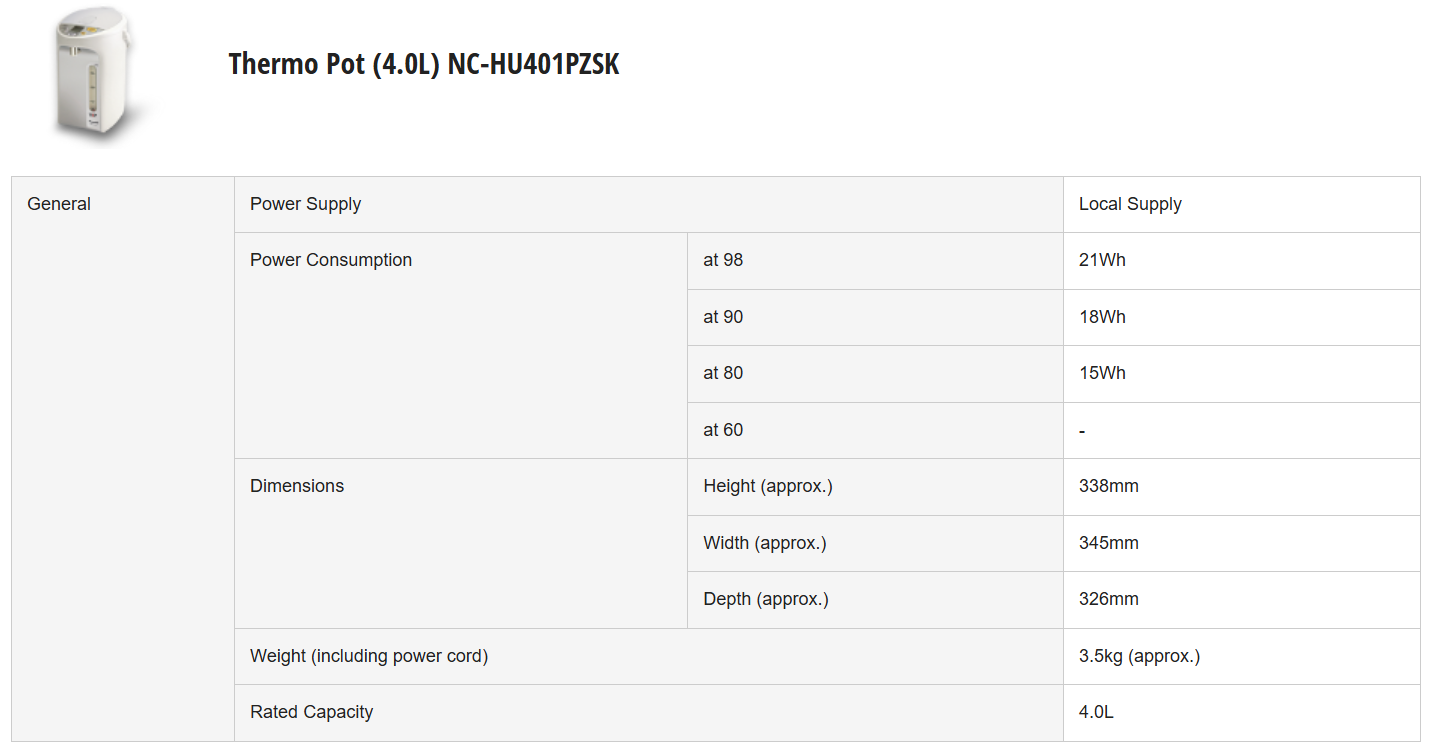Click the 338mm height value
Screen dimensions: 1432x751
tap(1109, 486)
